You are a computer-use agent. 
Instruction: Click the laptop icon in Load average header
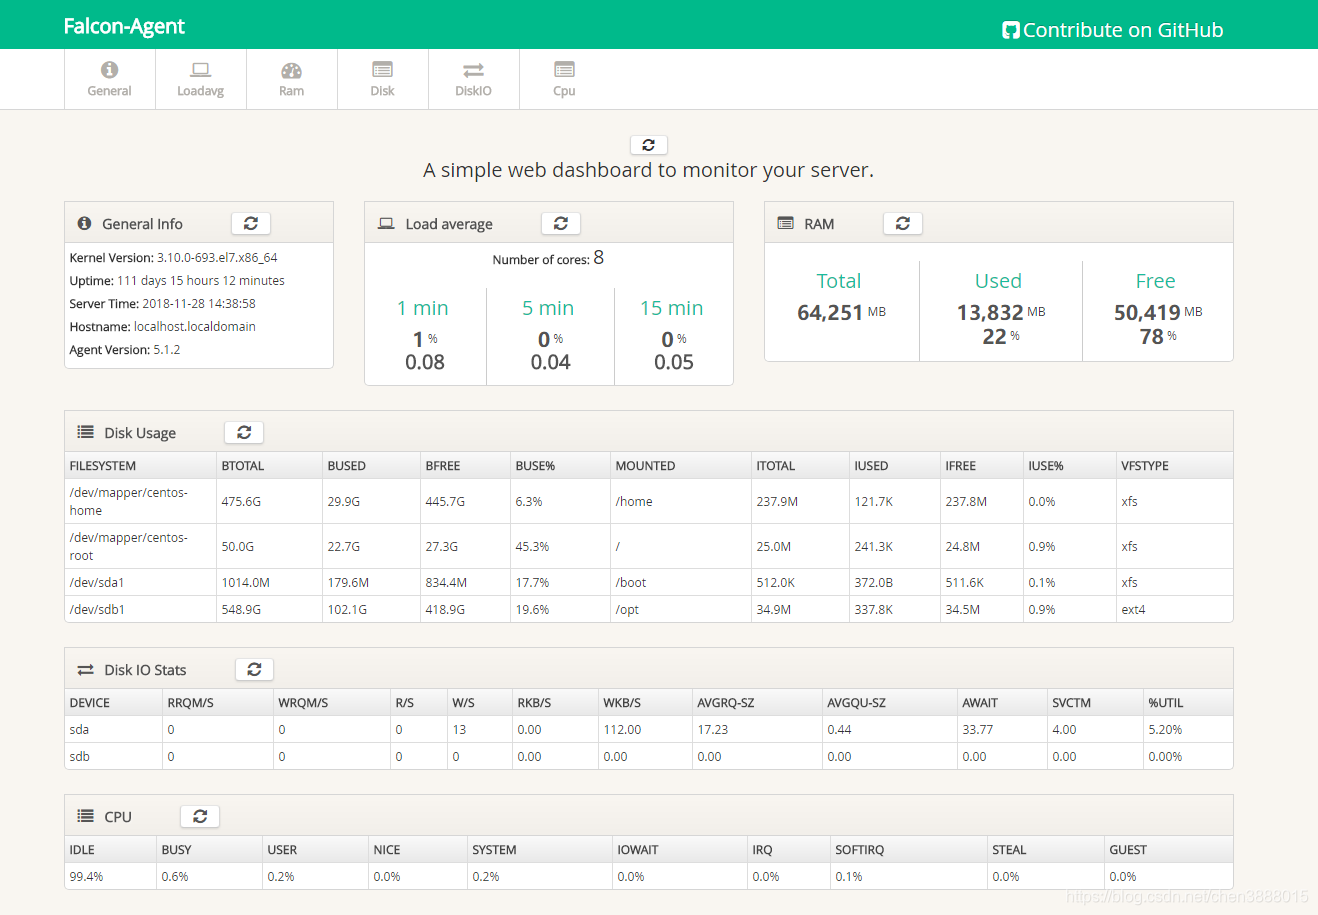click(x=386, y=223)
